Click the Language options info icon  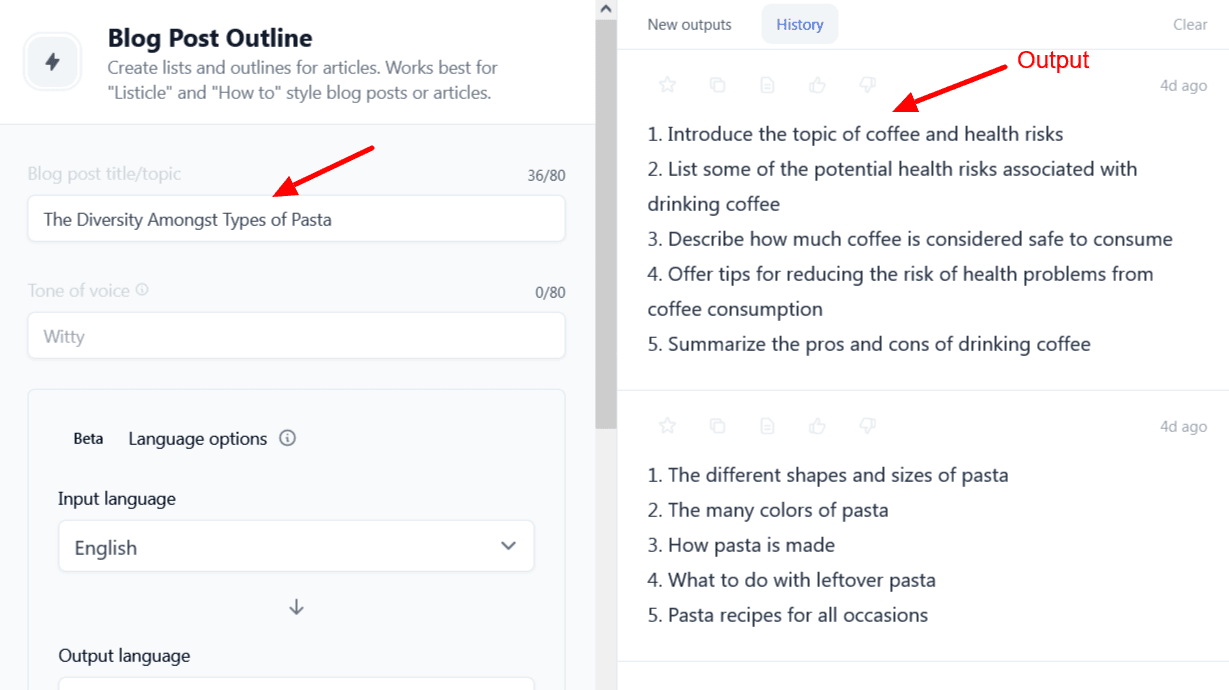coord(288,438)
